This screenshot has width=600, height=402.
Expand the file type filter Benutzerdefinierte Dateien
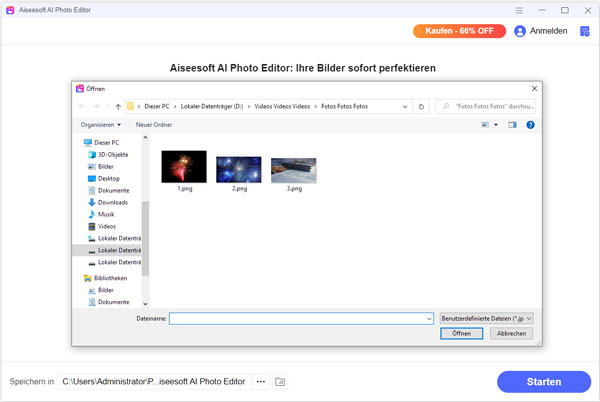click(486, 318)
